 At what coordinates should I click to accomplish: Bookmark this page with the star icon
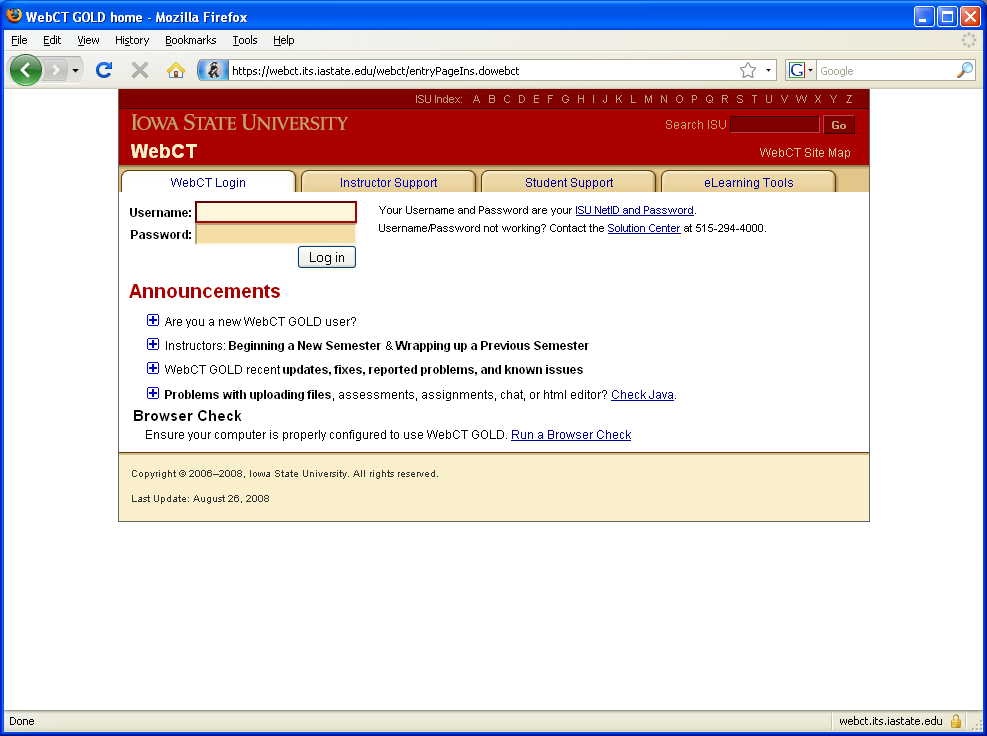pos(747,70)
